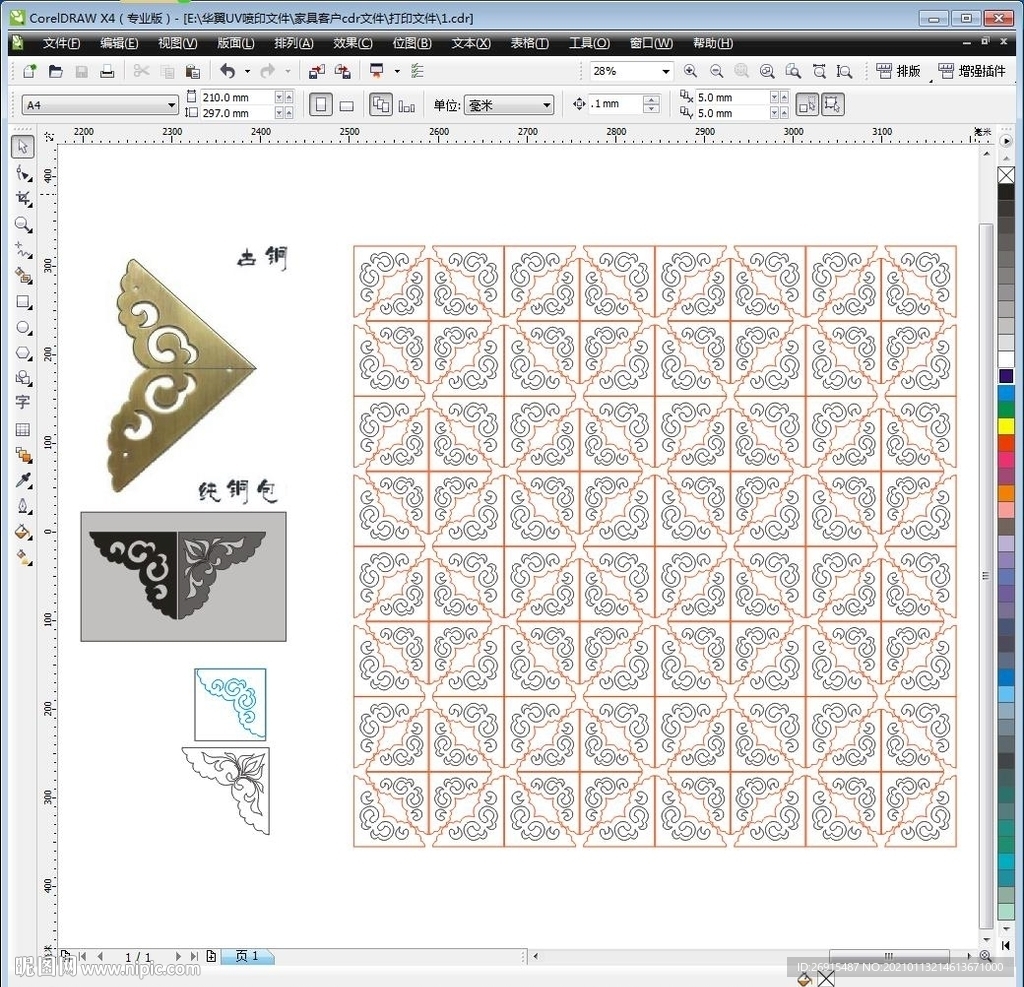The image size is (1024, 987).
Task: Click the Undo arrow icon
Action: coord(227,71)
